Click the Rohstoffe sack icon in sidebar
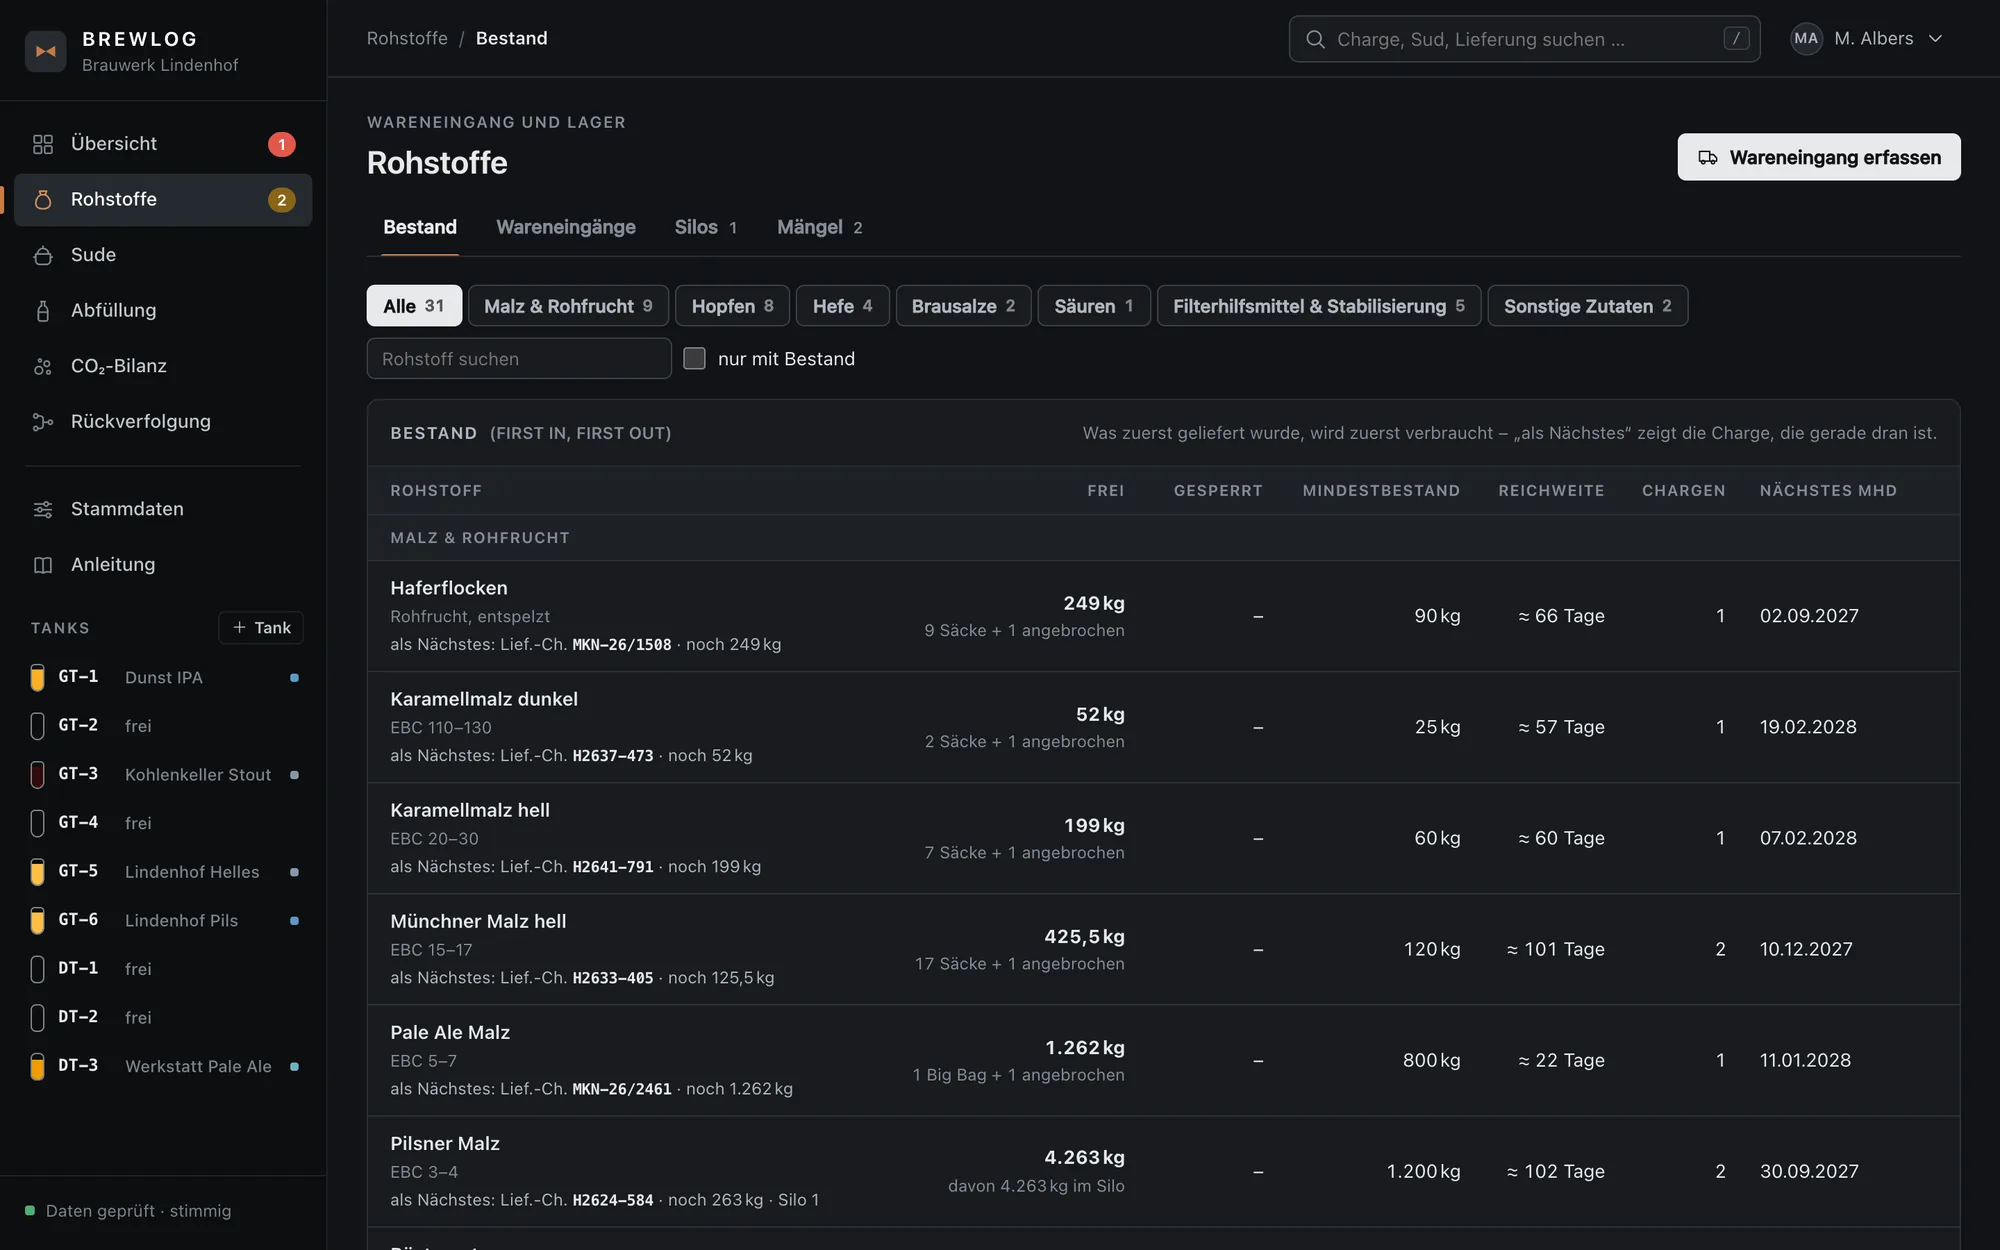 [x=42, y=200]
